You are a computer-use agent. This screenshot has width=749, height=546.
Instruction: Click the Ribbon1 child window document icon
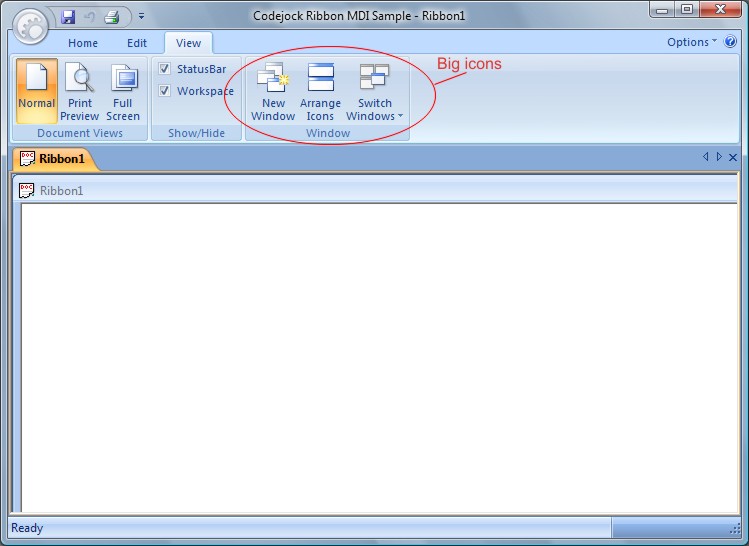[x=26, y=190]
